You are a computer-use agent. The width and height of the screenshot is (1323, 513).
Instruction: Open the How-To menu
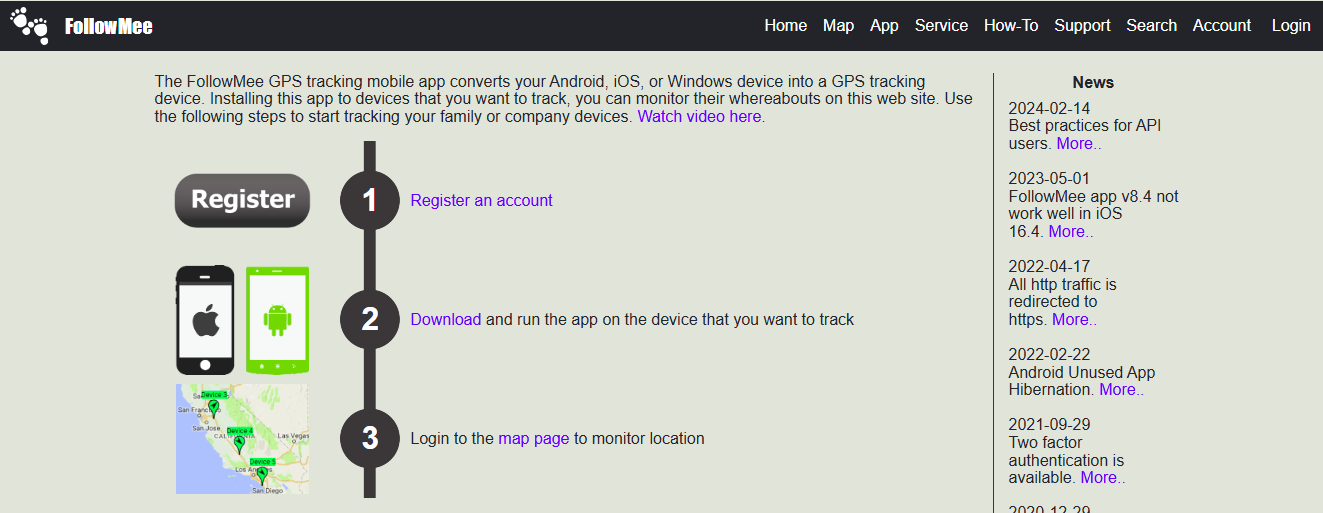pos(1010,26)
